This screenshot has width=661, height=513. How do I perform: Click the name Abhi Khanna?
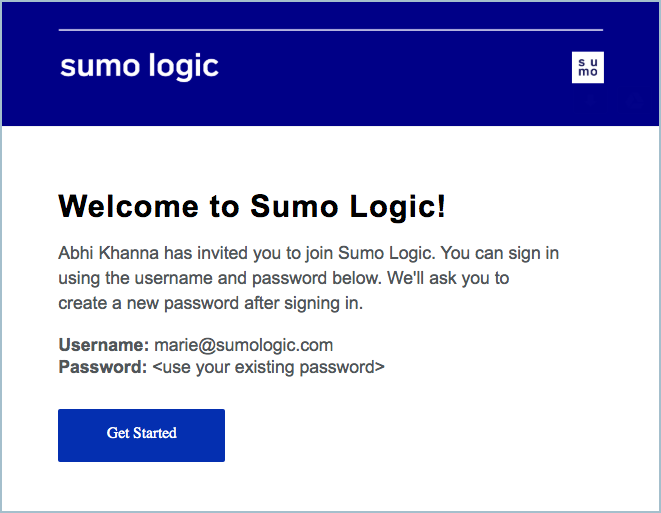tap(105, 253)
